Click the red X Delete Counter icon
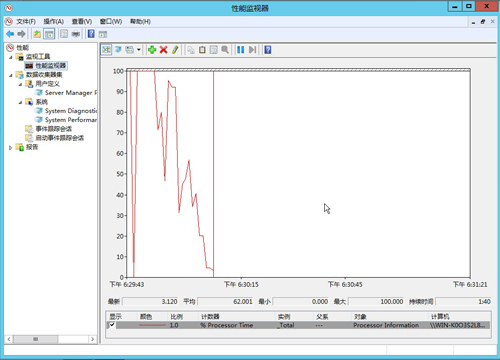 (163, 50)
